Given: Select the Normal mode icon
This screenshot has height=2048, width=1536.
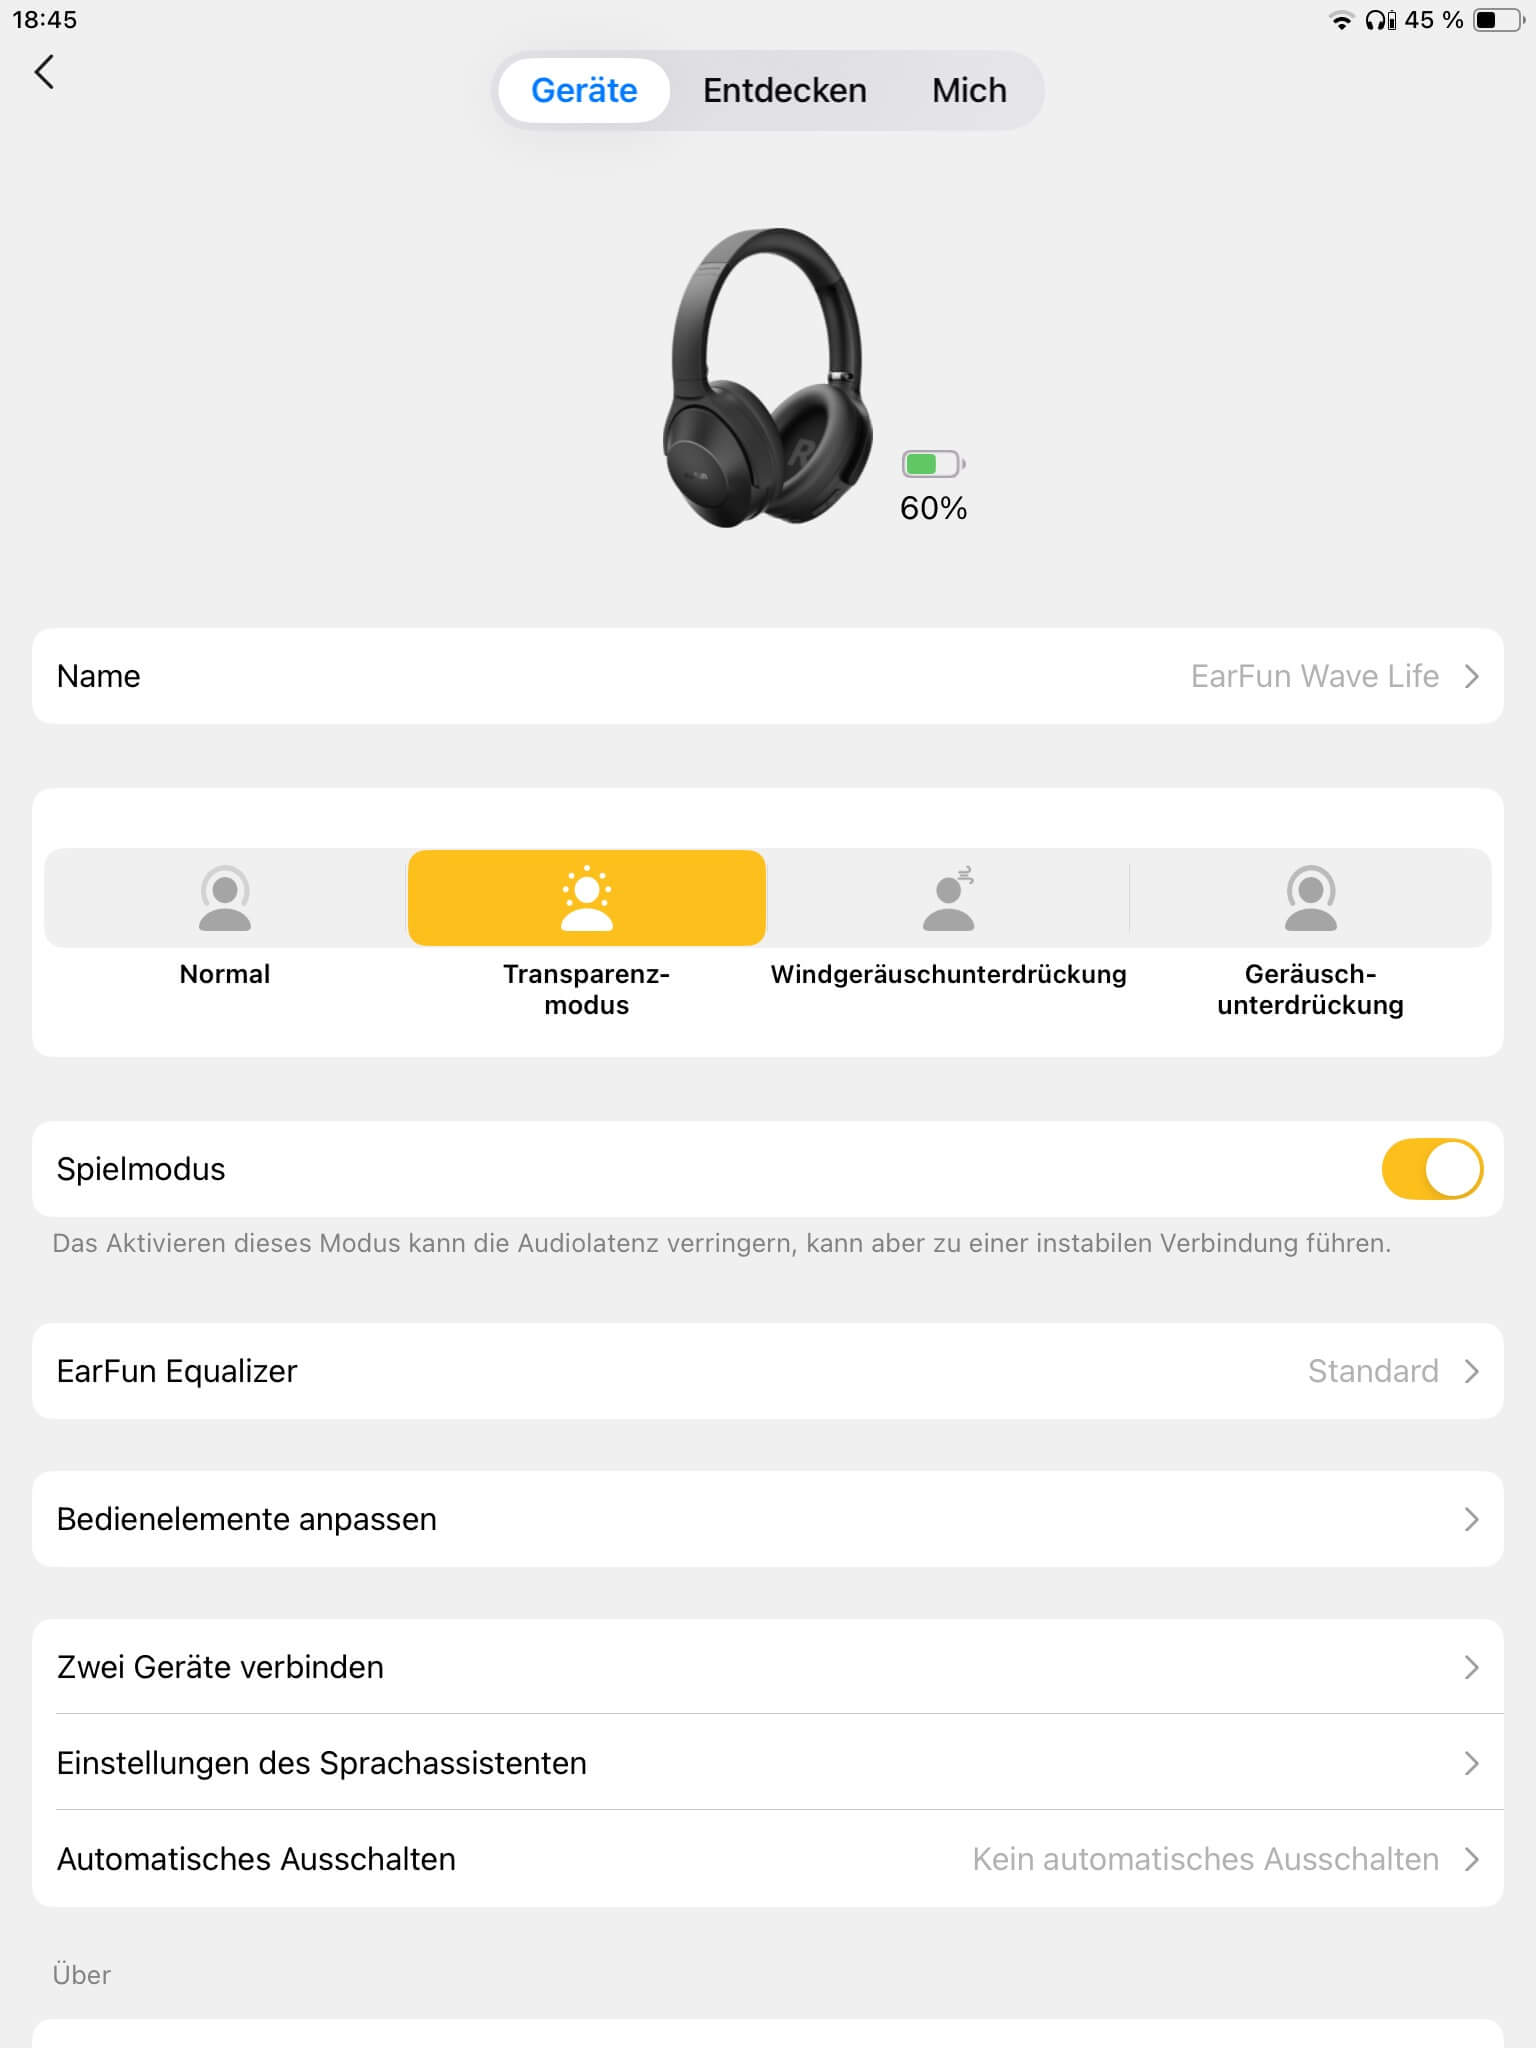Looking at the screenshot, I should point(225,897).
